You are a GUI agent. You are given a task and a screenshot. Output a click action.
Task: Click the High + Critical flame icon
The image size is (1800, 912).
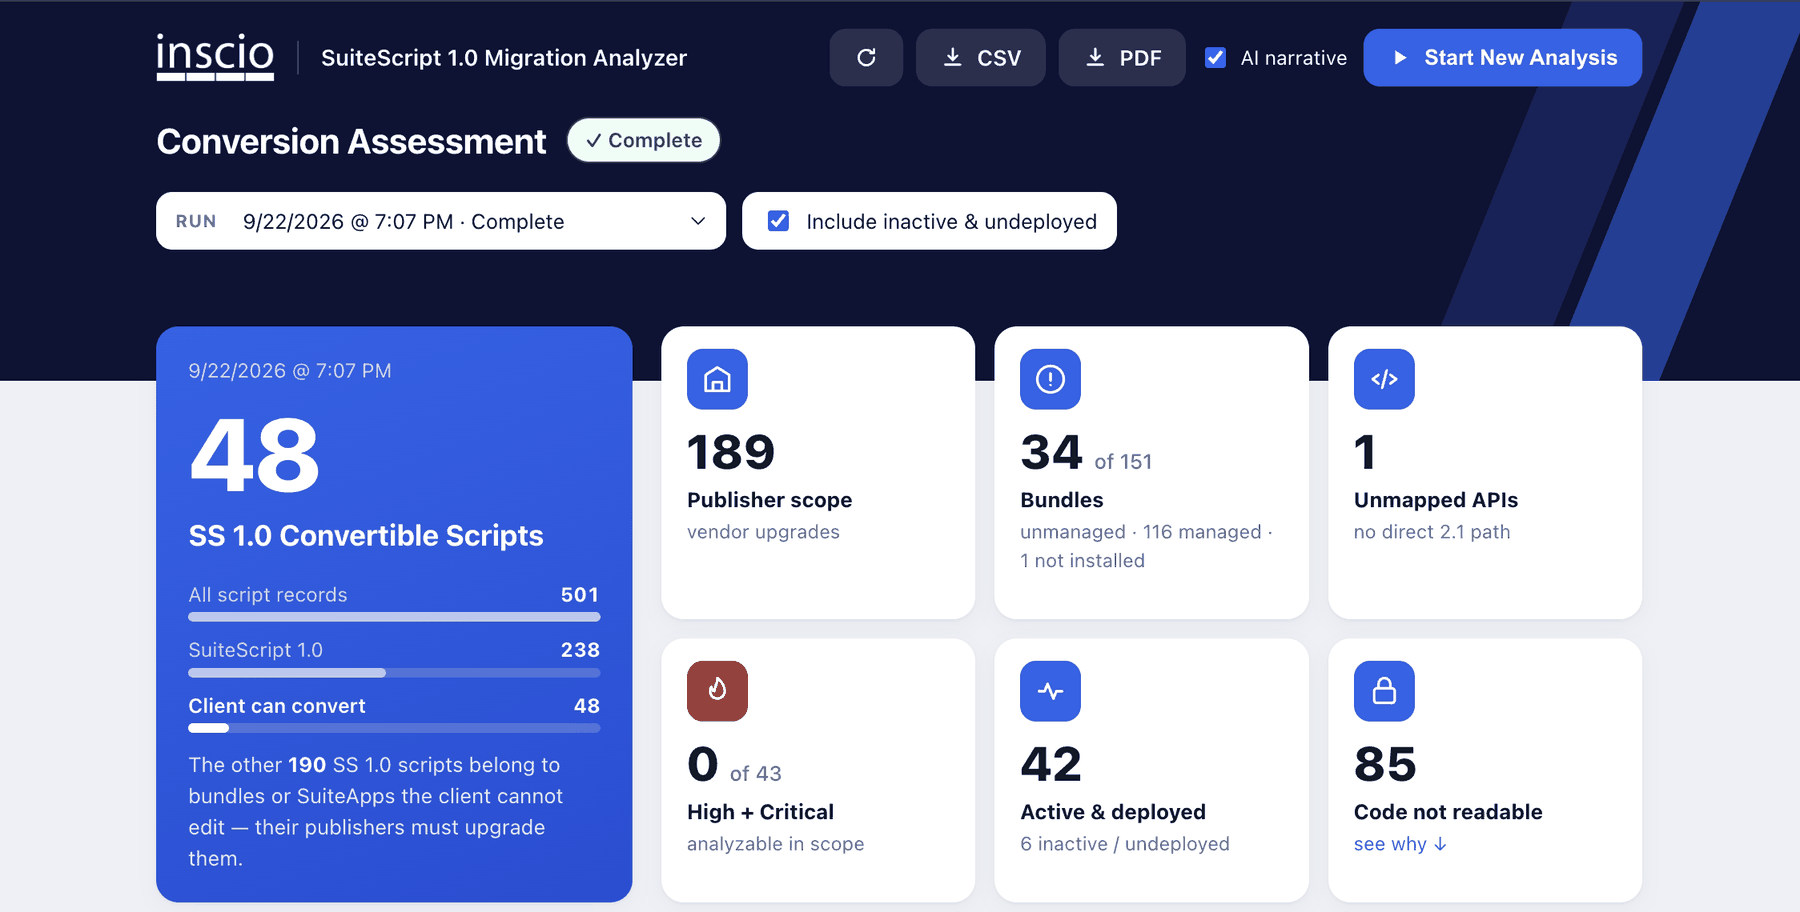pyautogui.click(x=717, y=691)
